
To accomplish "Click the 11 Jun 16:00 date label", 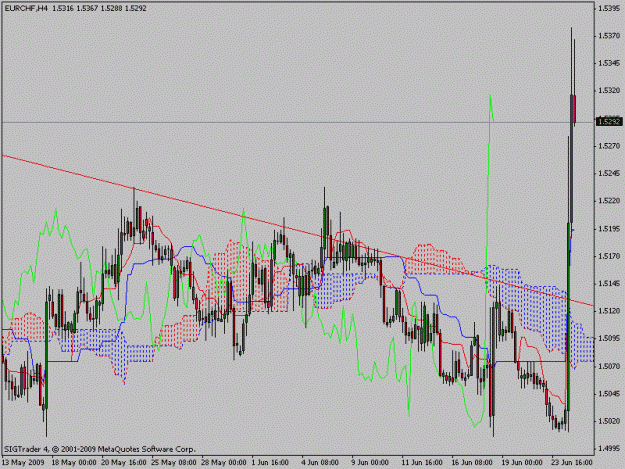I will pos(422,463).
